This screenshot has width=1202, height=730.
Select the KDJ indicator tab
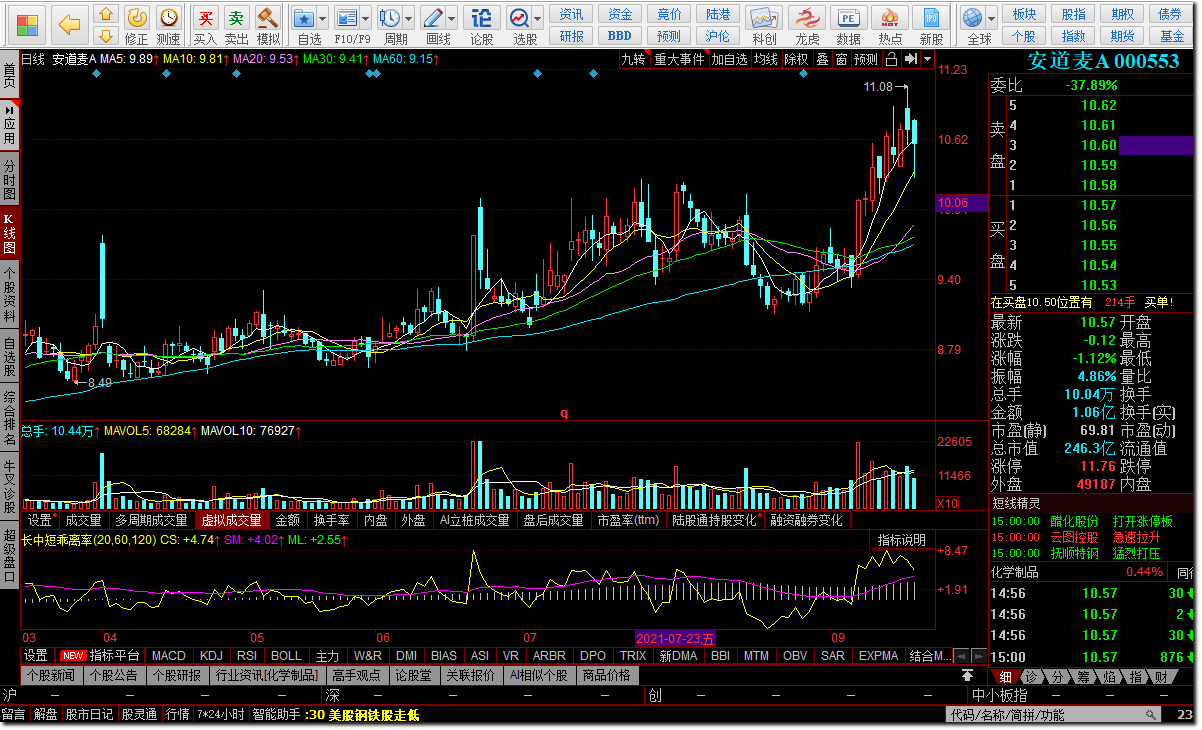click(x=211, y=656)
